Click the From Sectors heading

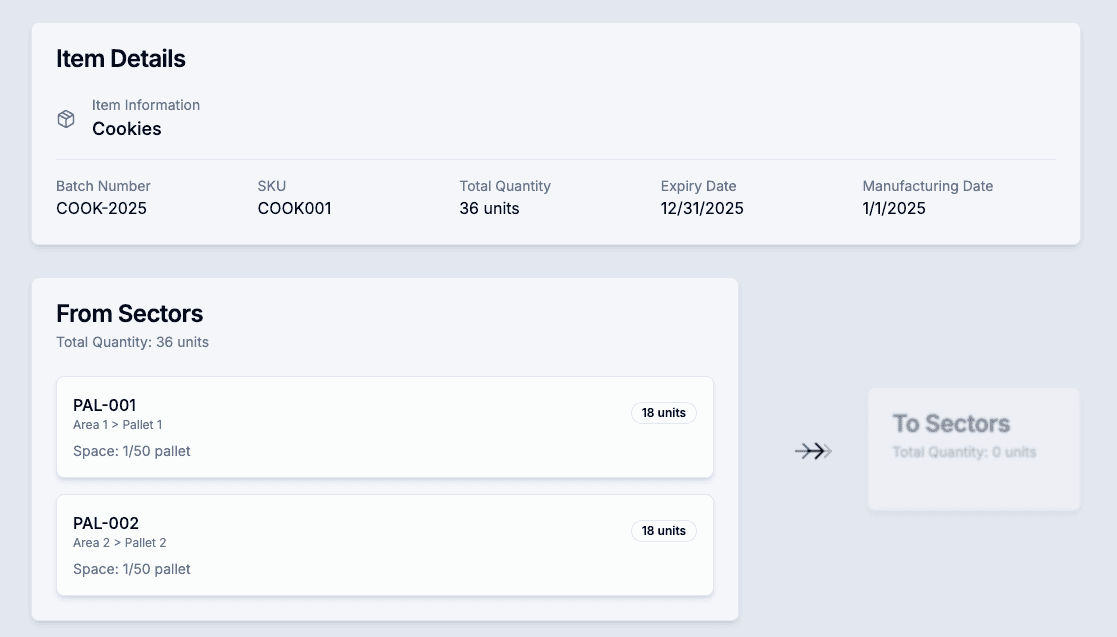point(129,314)
